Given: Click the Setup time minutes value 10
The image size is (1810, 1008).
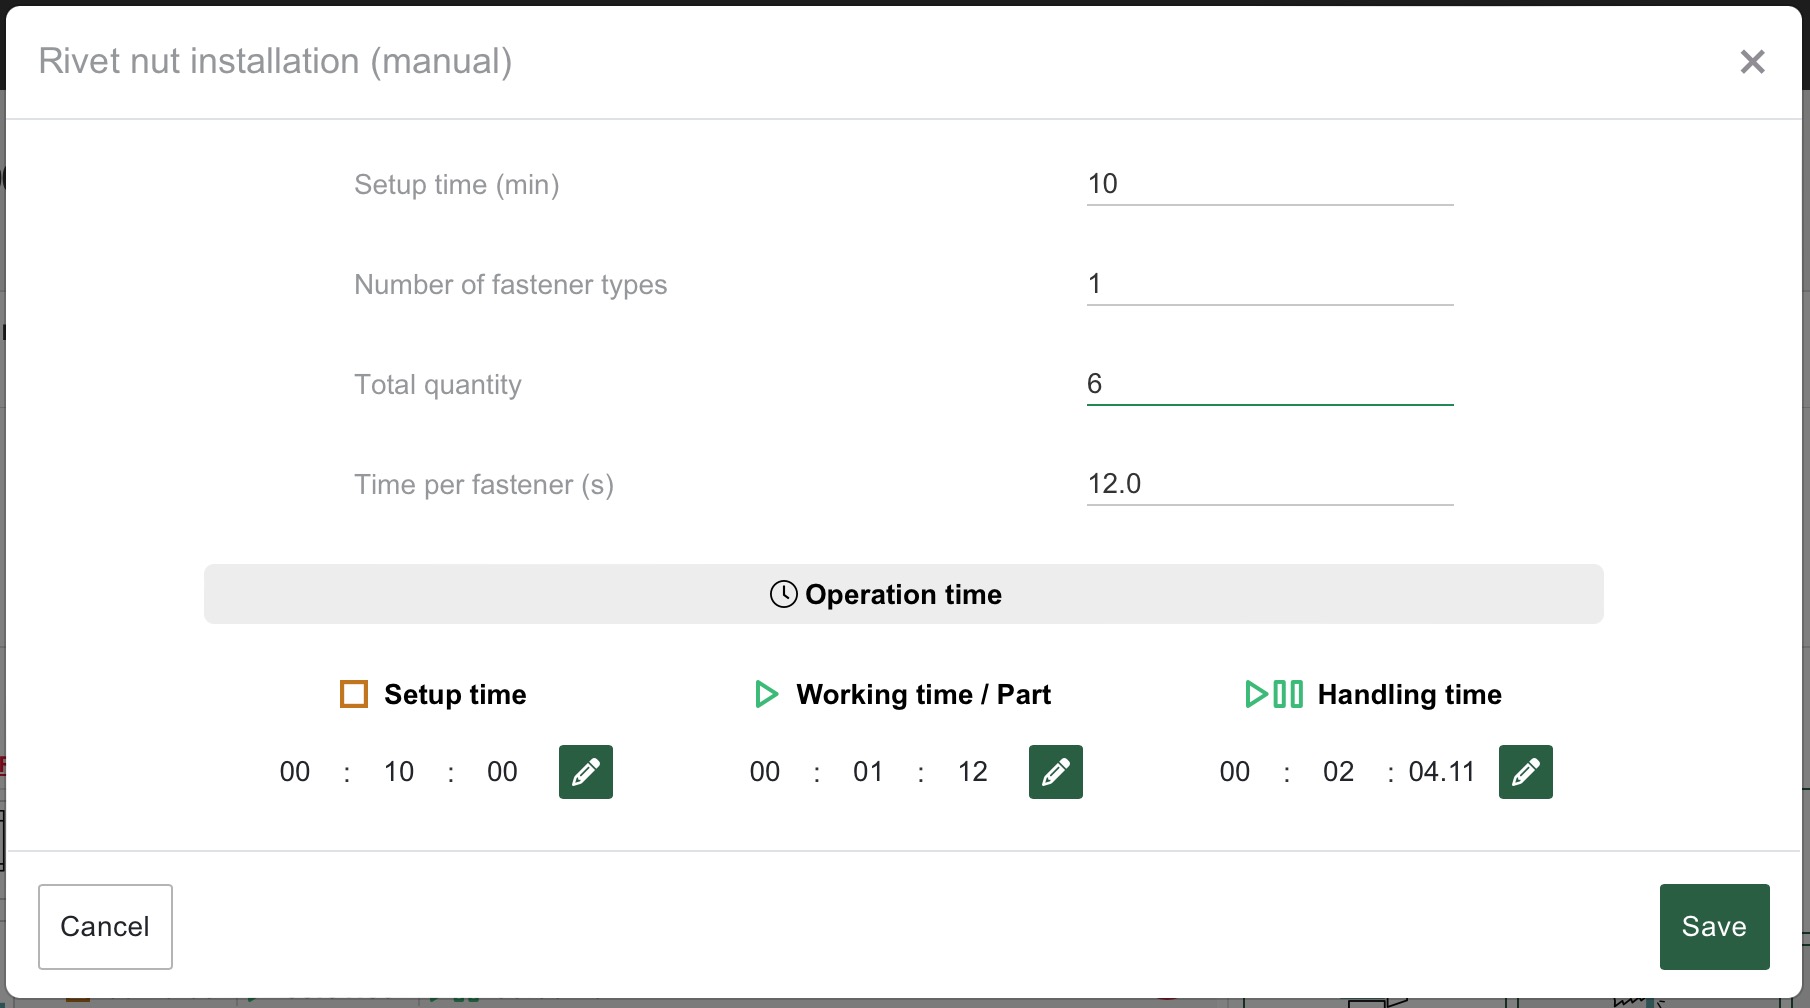Looking at the screenshot, I should point(399,772).
